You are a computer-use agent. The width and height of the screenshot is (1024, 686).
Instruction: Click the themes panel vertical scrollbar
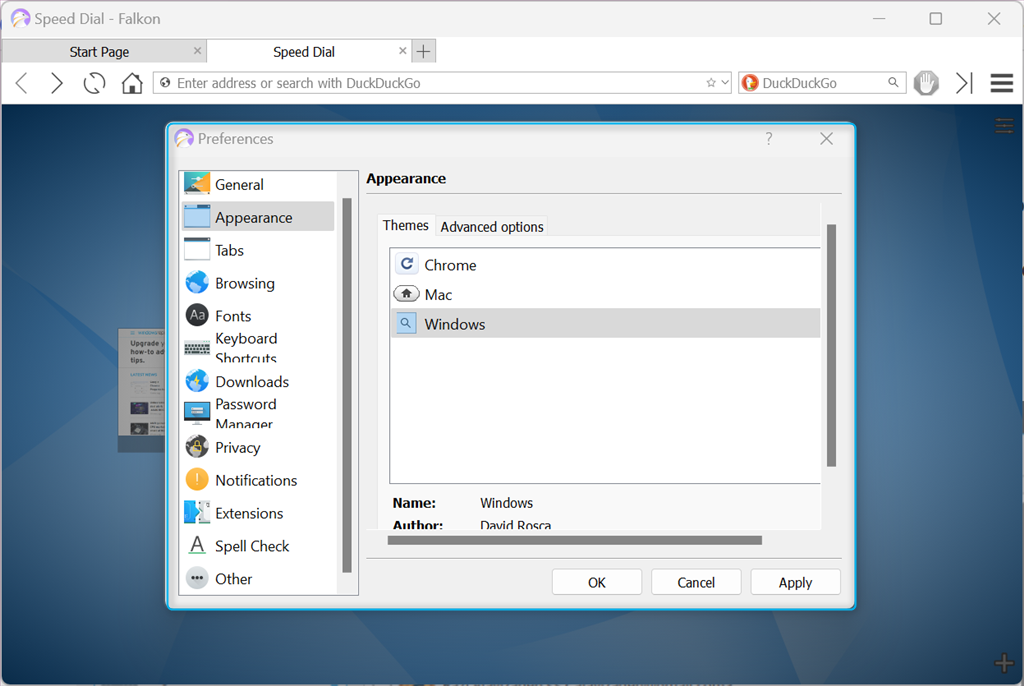click(831, 345)
